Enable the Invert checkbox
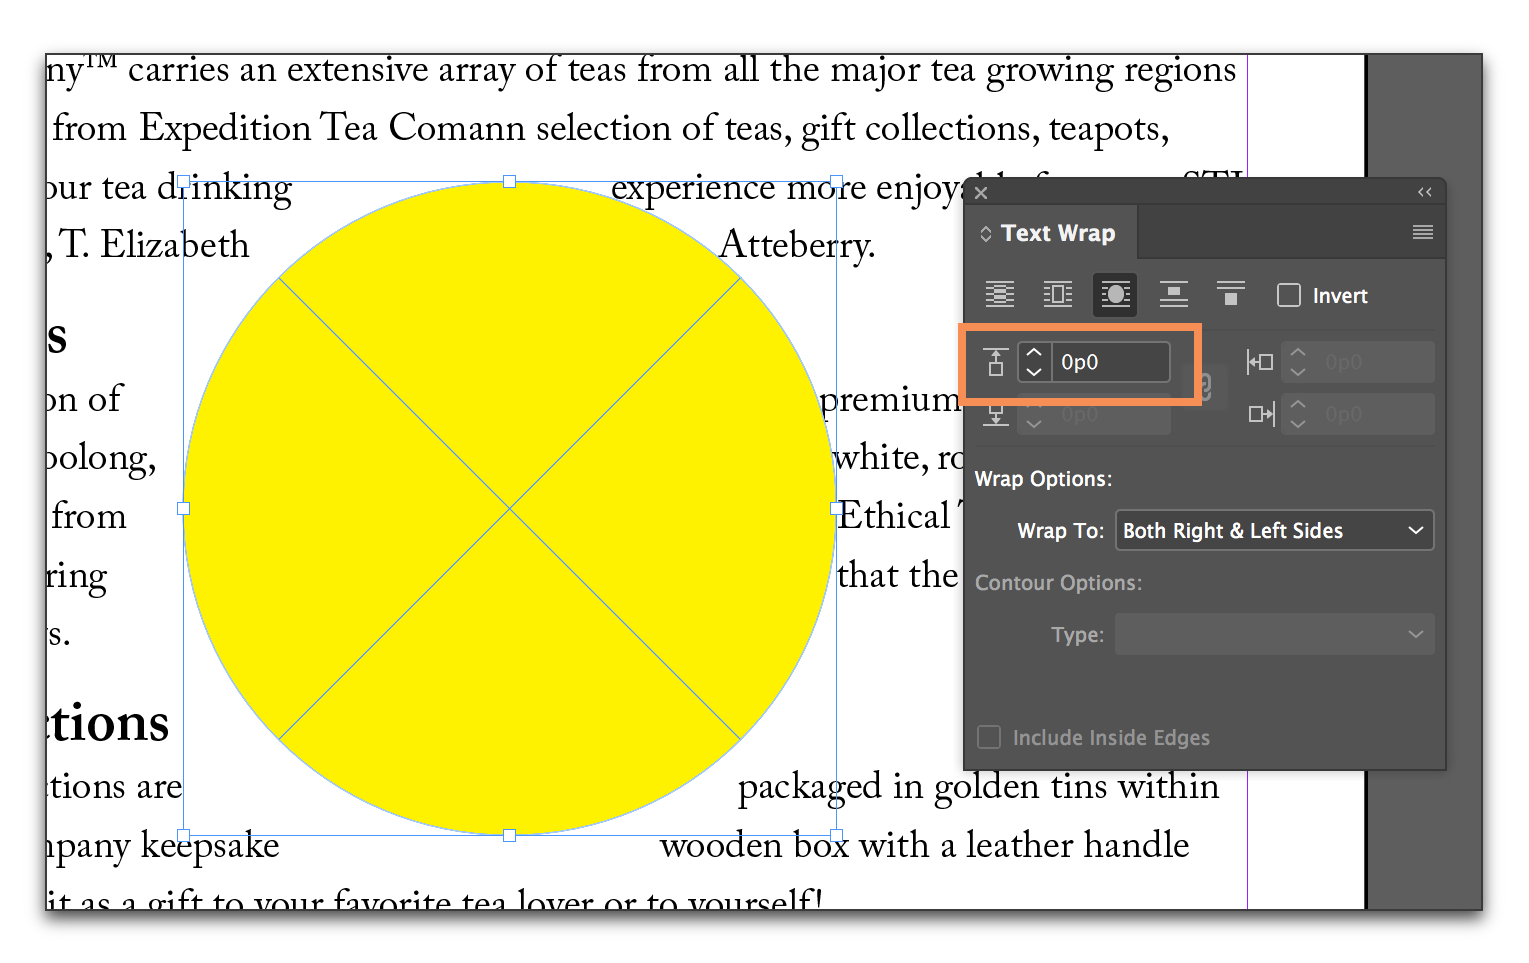 coord(1288,295)
